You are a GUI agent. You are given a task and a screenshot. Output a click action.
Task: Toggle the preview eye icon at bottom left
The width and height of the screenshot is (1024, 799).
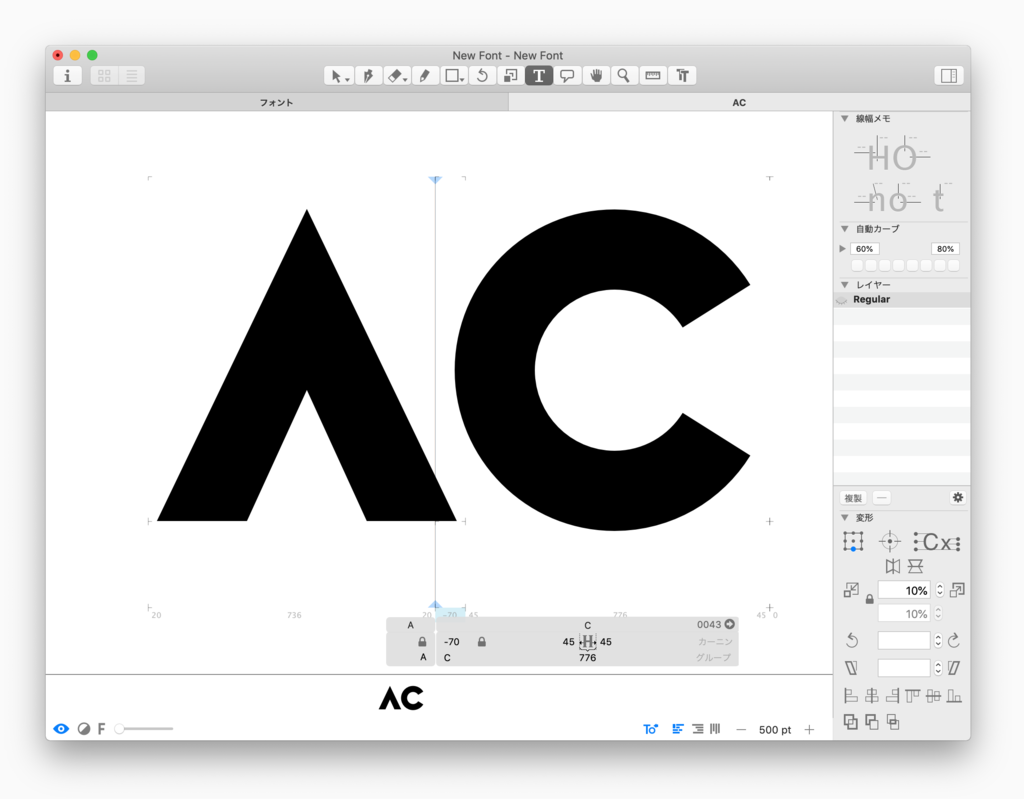tap(61, 729)
